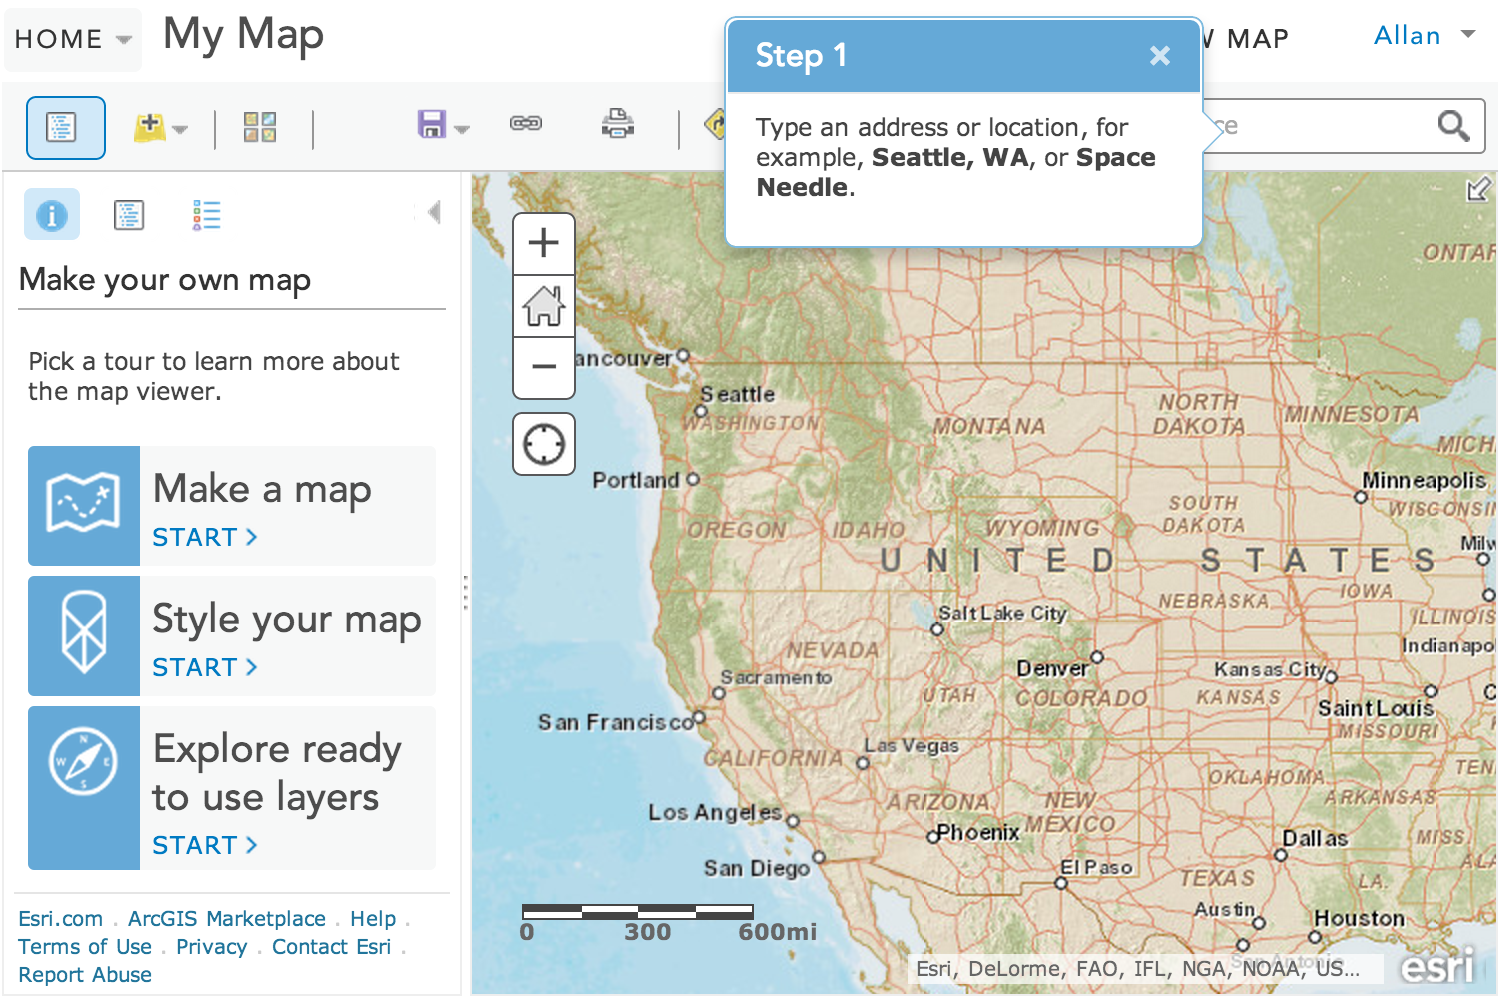Open the Basemap gallery
Viewport: 1500px width, 998px height.
260,127
